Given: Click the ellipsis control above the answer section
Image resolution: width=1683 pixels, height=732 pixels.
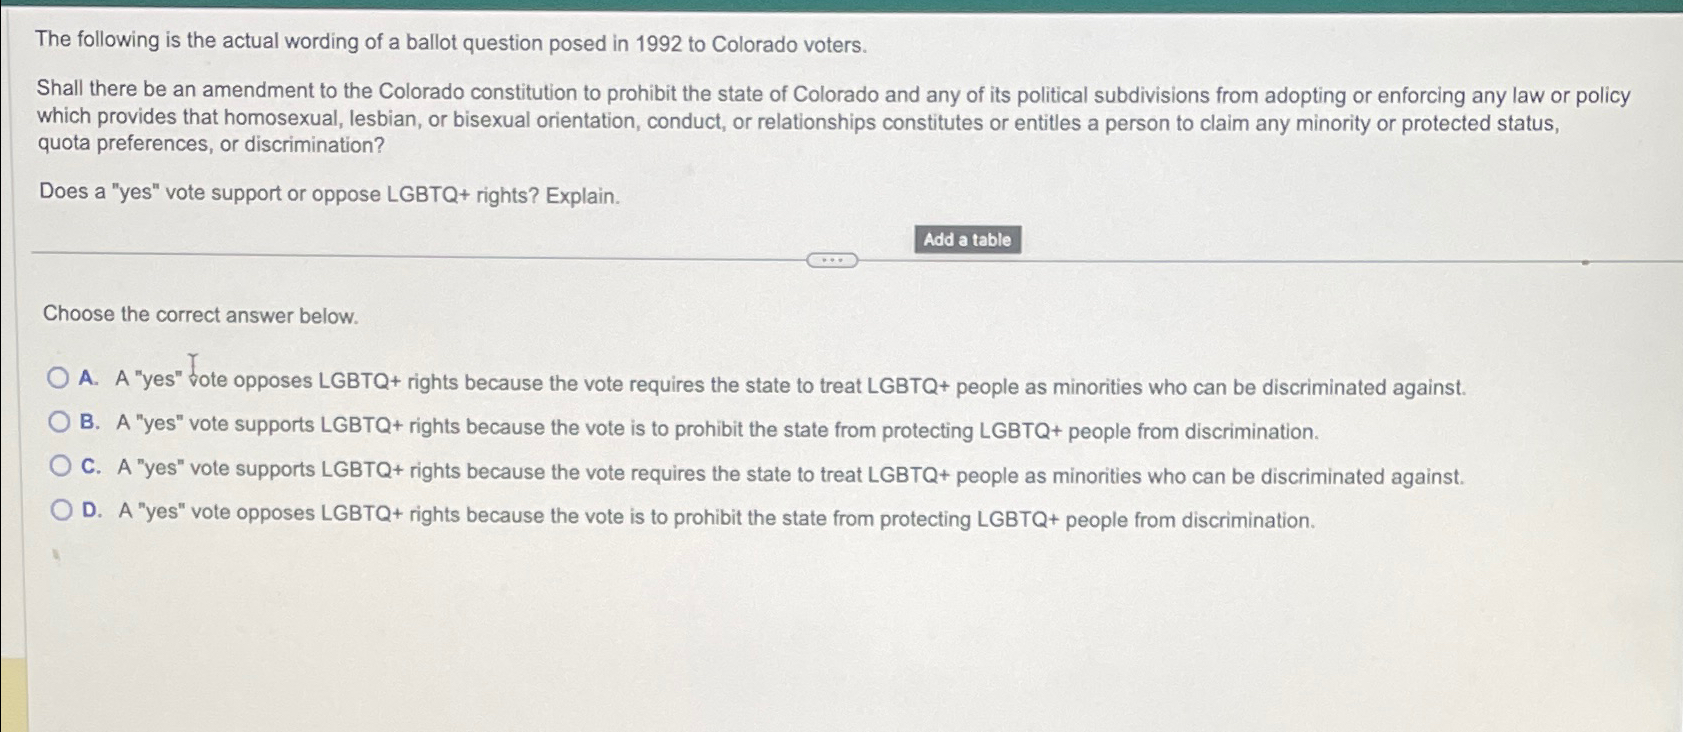Looking at the screenshot, I should pyautogui.click(x=833, y=259).
